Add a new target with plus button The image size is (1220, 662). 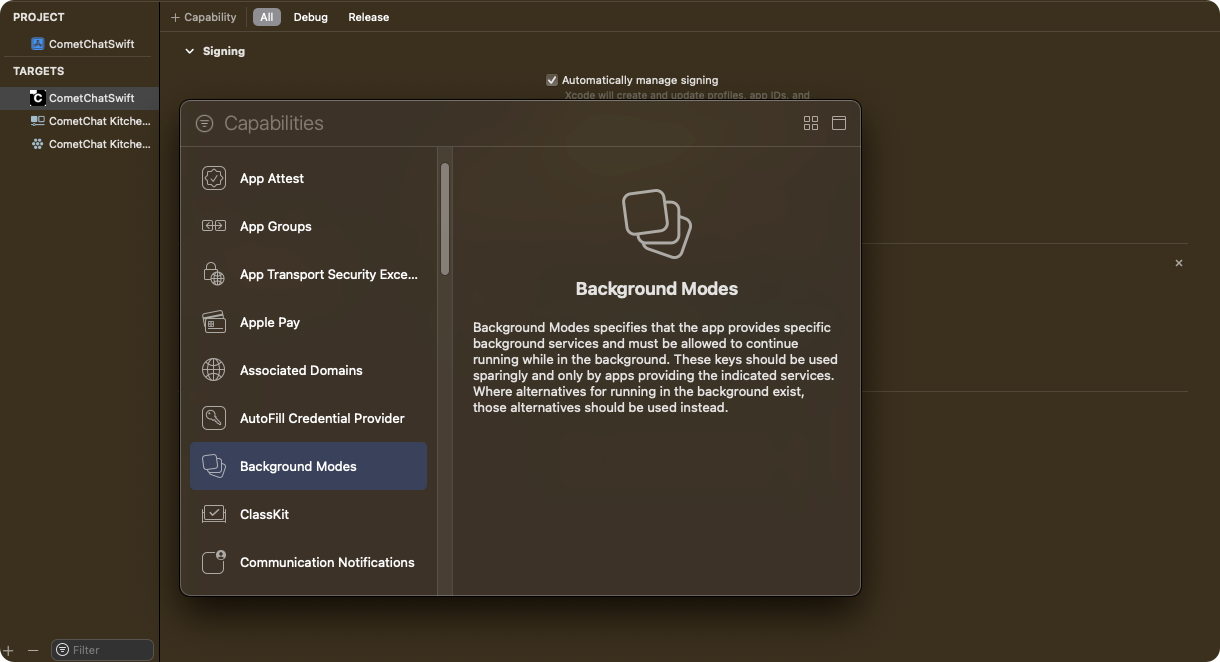pos(8,650)
